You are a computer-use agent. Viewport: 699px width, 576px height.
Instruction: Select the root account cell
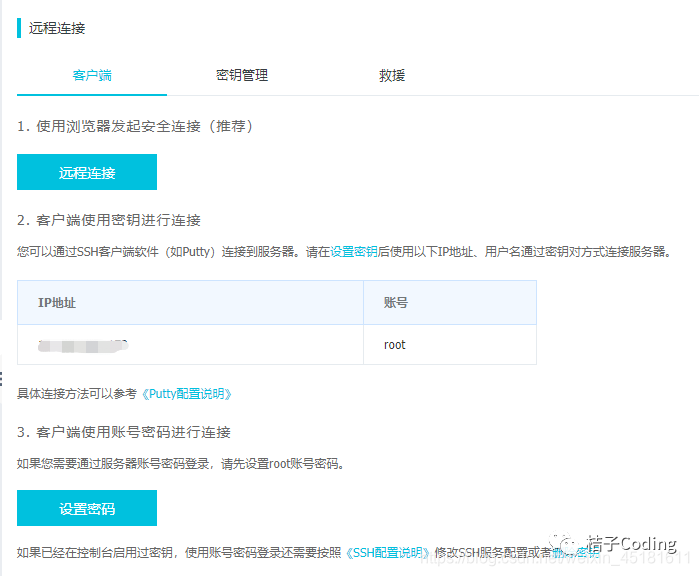450,345
